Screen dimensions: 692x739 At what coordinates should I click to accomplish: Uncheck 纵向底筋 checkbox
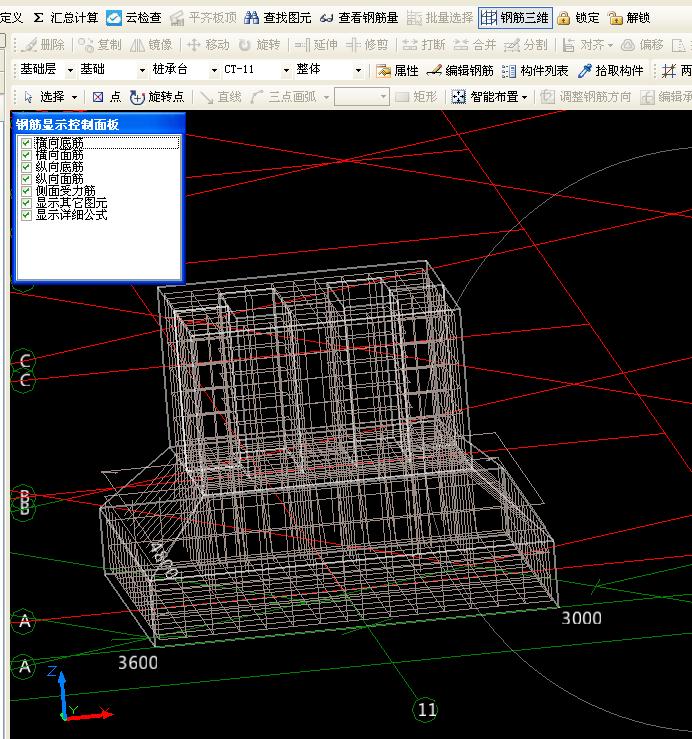tap(26, 167)
